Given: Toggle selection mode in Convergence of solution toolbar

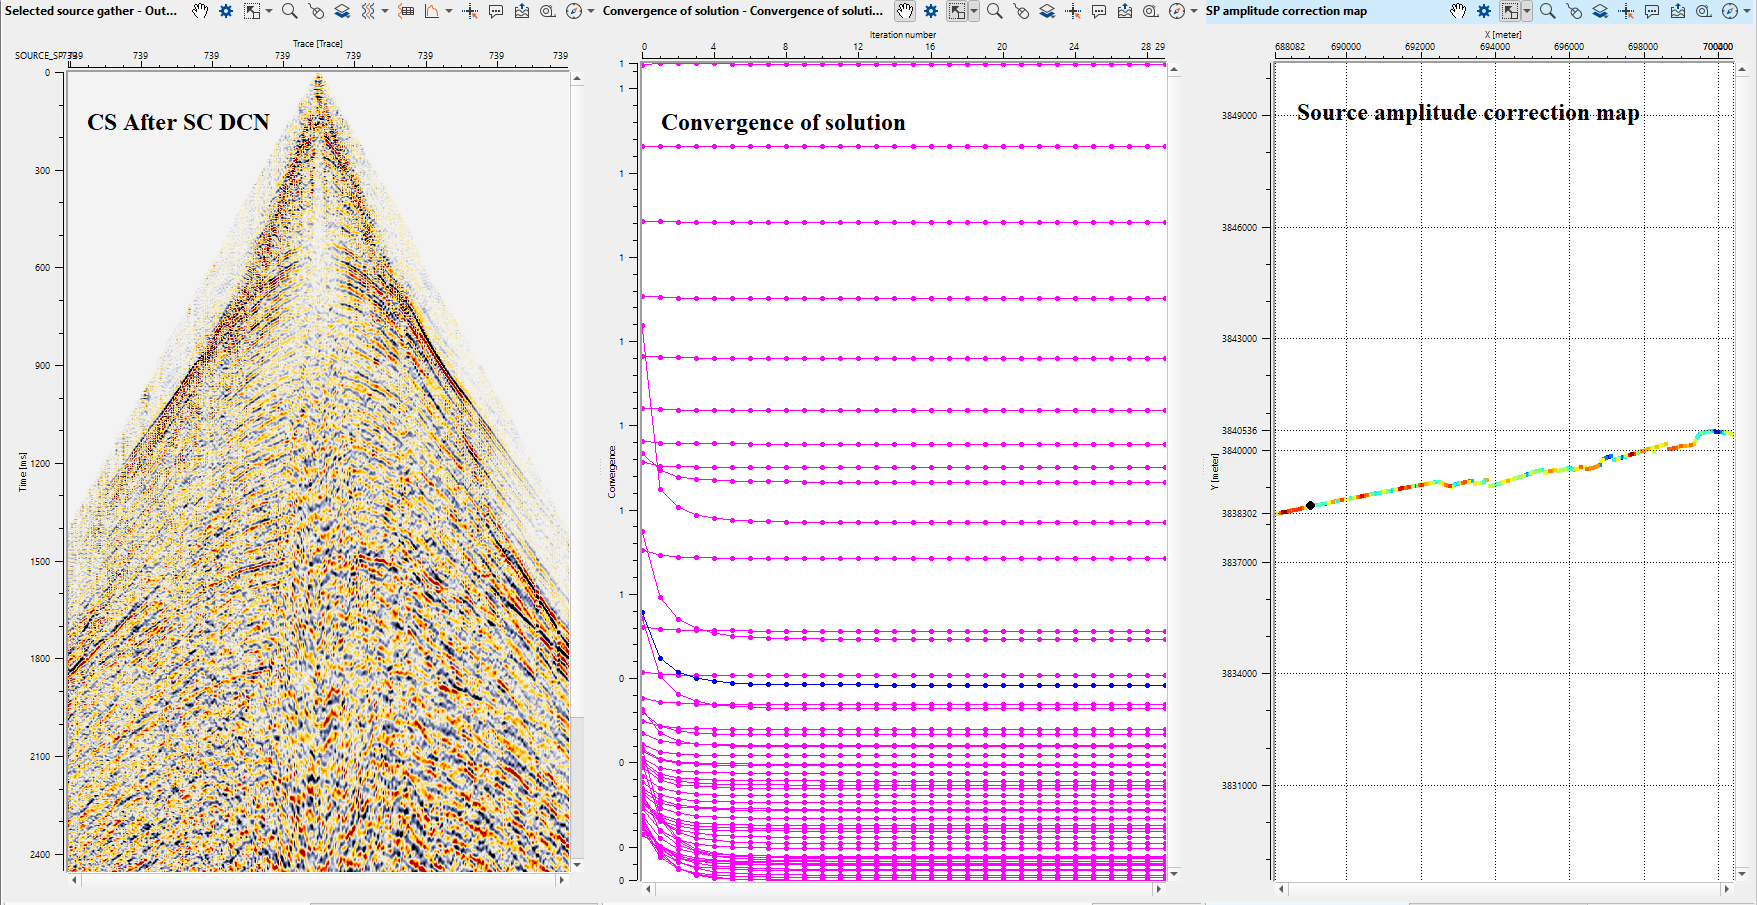Looking at the screenshot, I should (957, 11).
